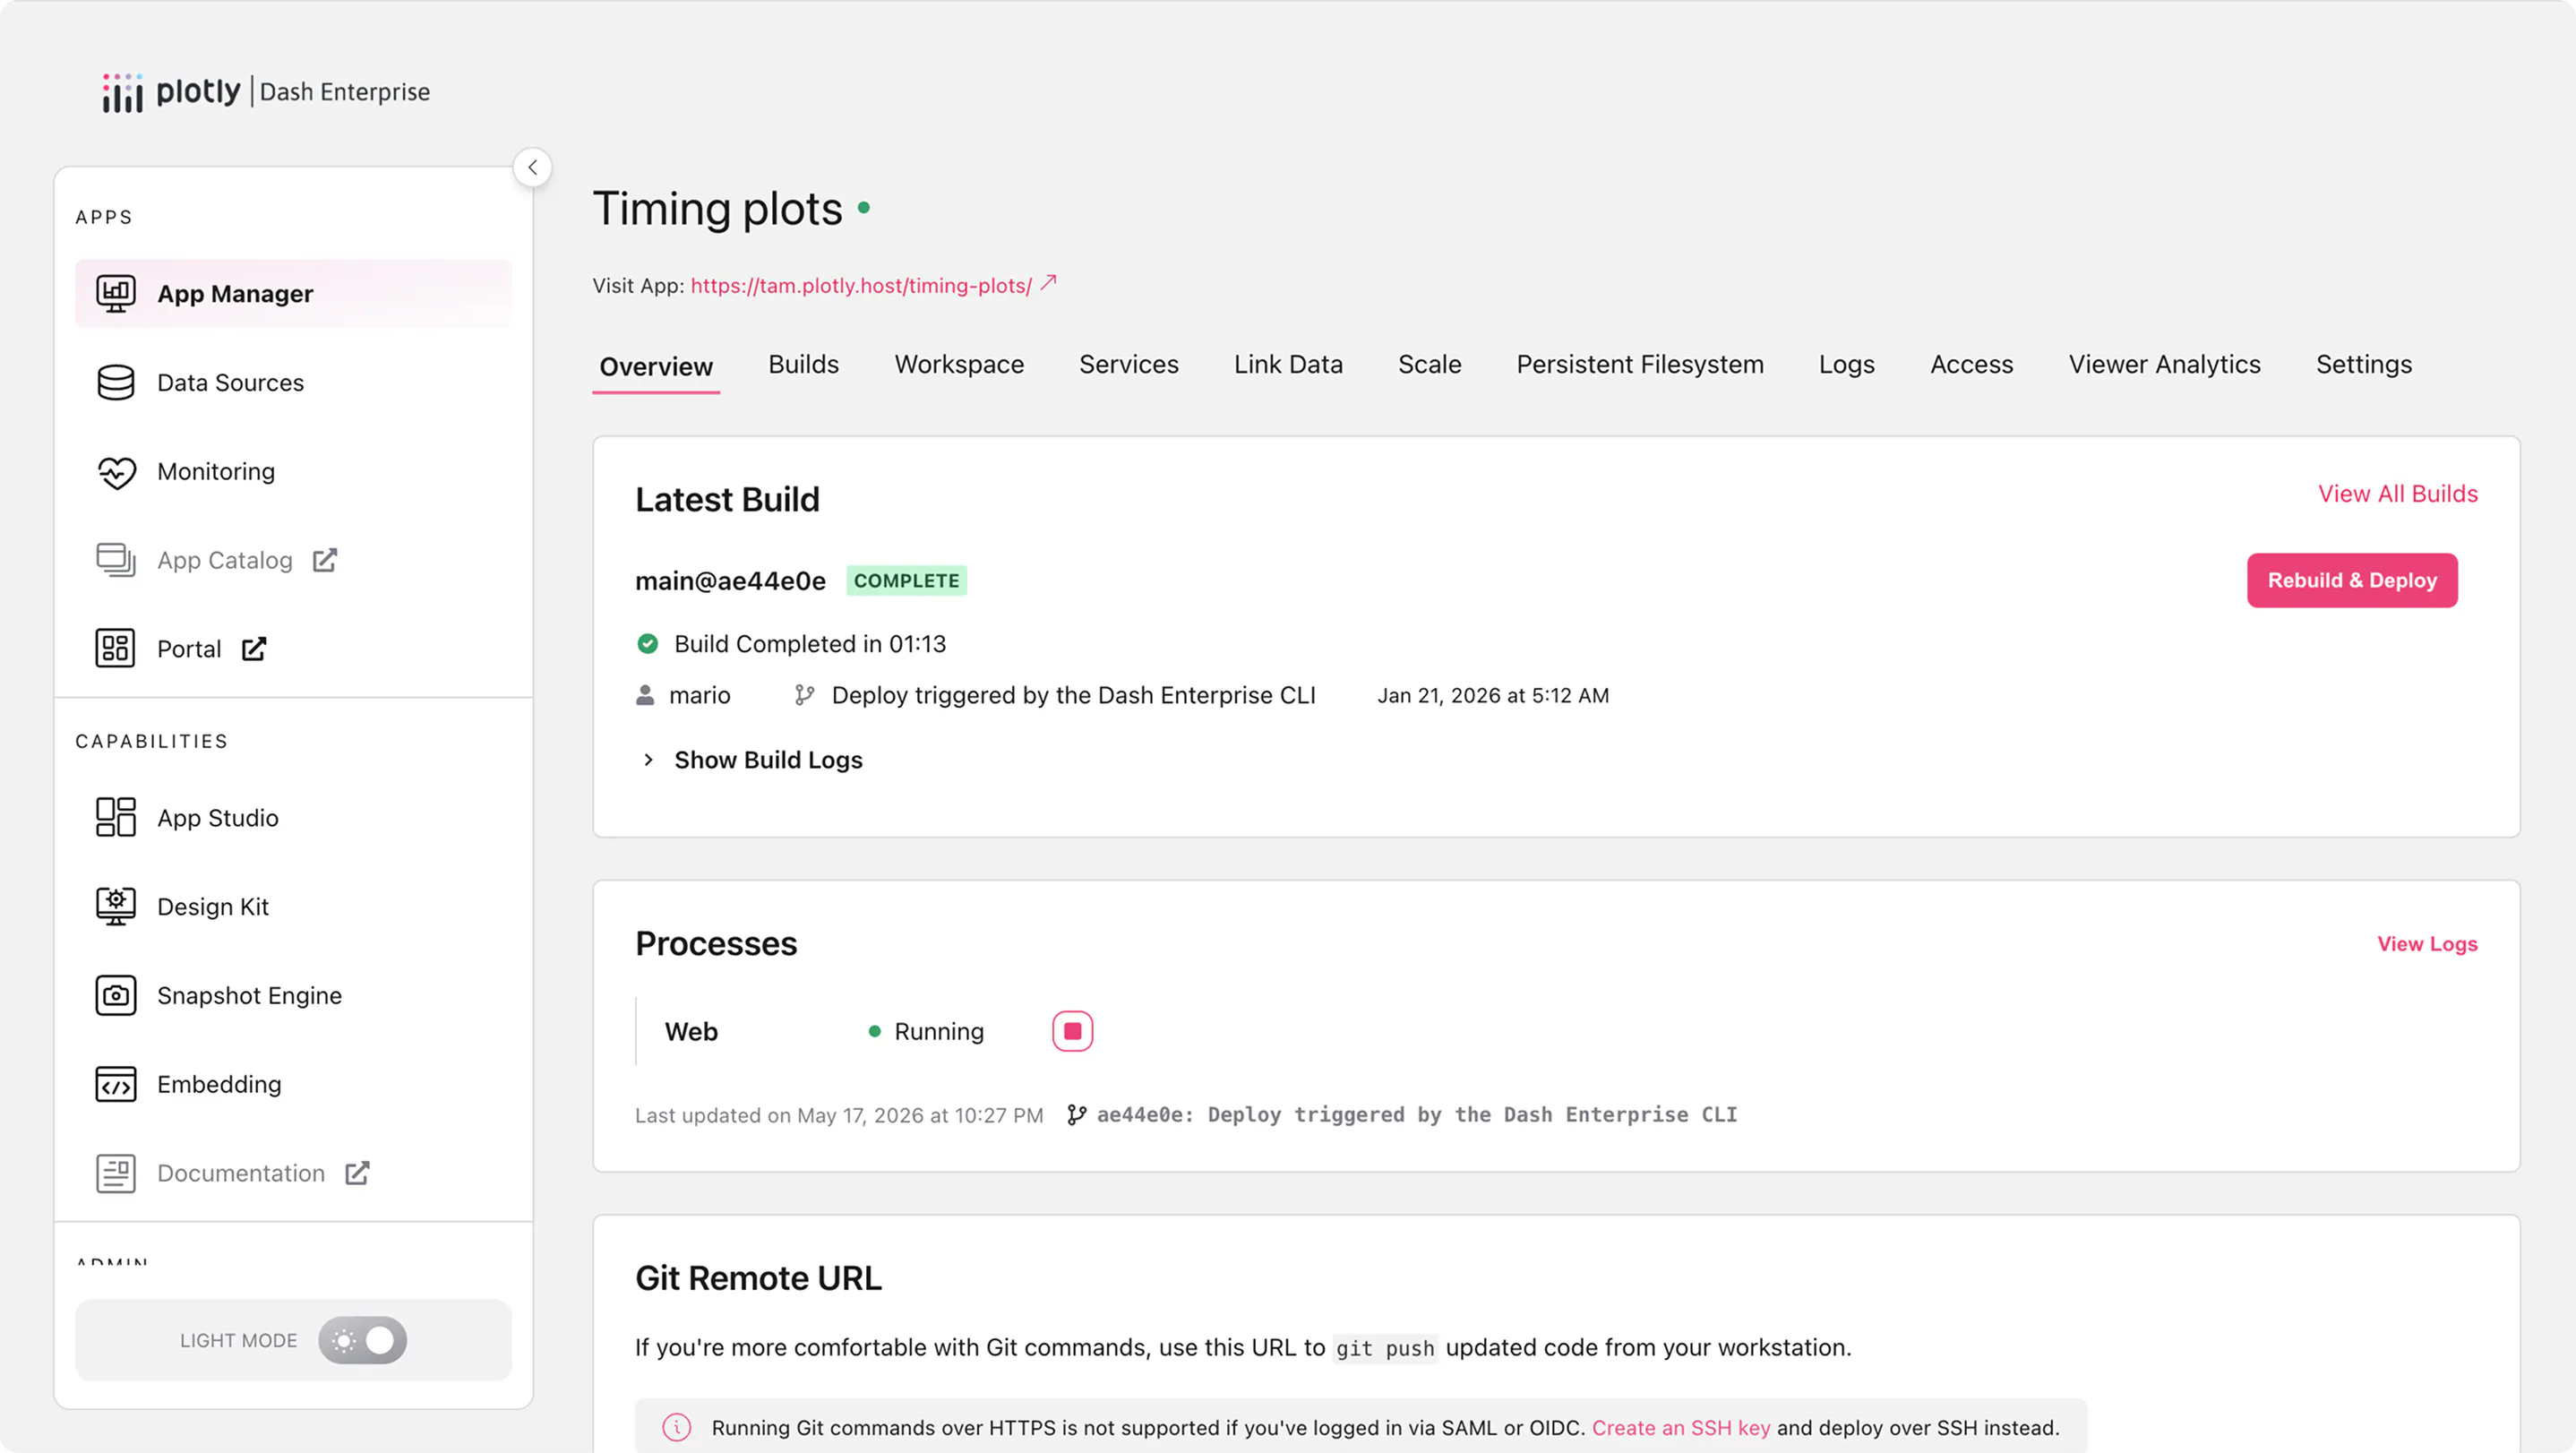Select the Access tab
Screen dimensions: 2576x1453
1971,364
